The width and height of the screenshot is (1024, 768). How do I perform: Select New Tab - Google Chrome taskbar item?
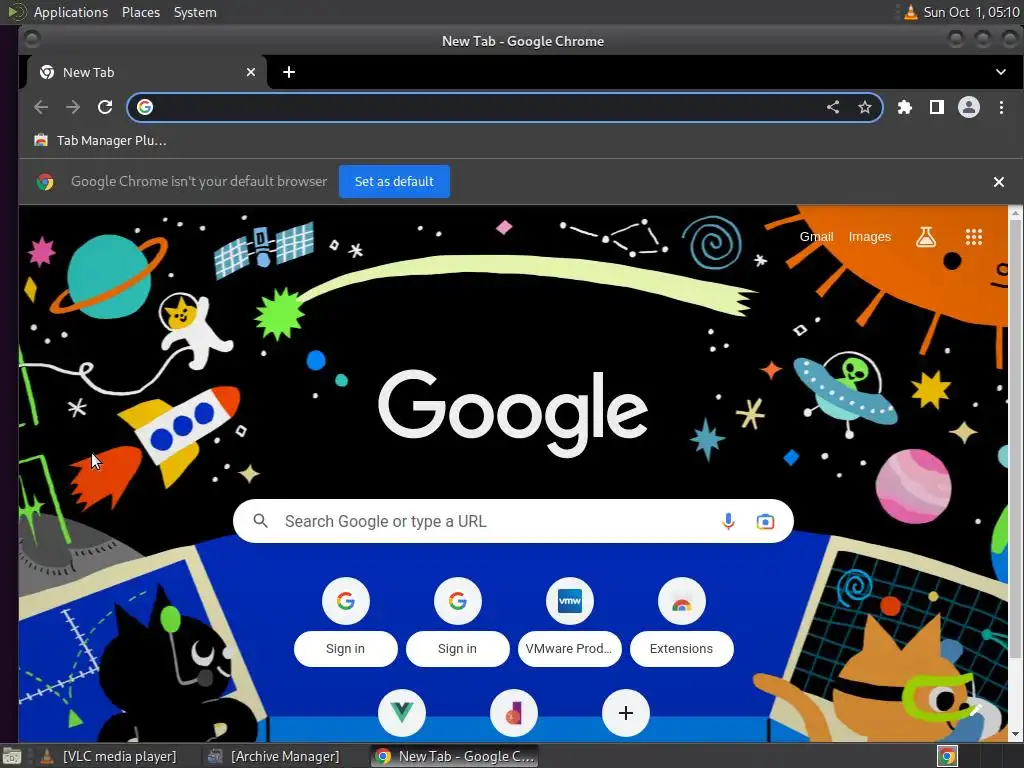coord(455,756)
